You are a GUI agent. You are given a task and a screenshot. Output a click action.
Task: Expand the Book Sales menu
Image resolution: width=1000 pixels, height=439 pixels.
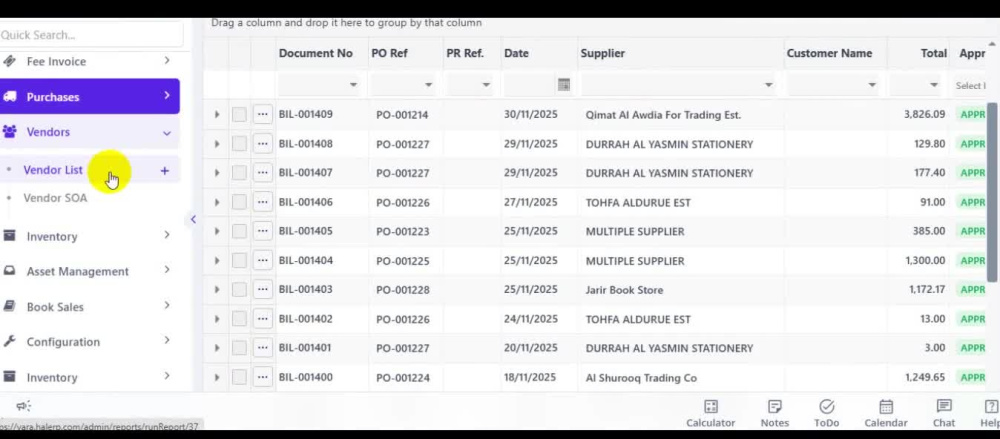166,306
